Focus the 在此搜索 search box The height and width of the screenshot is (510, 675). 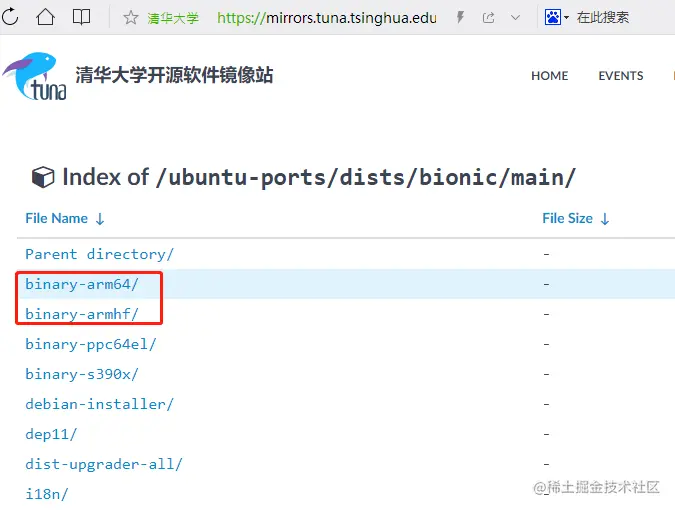click(x=603, y=18)
